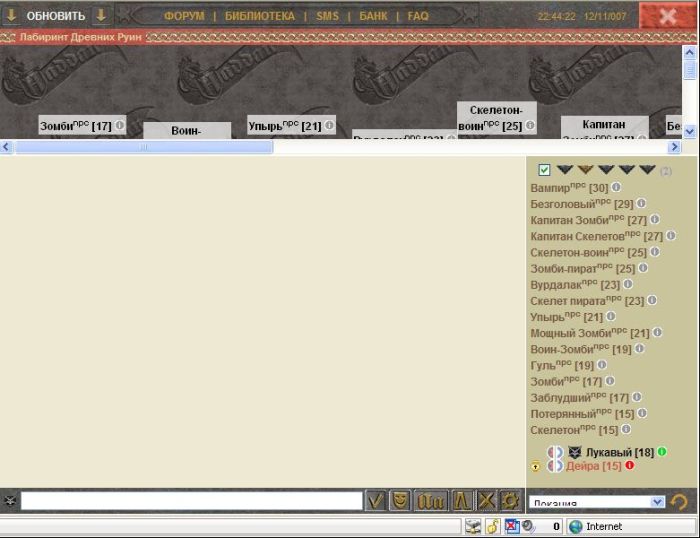Click the lock icon in browser status bar
Screen dimensions: 700x538
point(492,526)
